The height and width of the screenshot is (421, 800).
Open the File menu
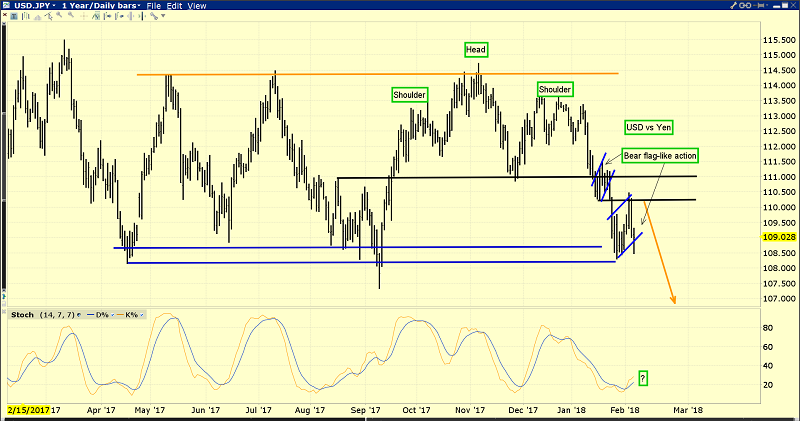(x=153, y=6)
